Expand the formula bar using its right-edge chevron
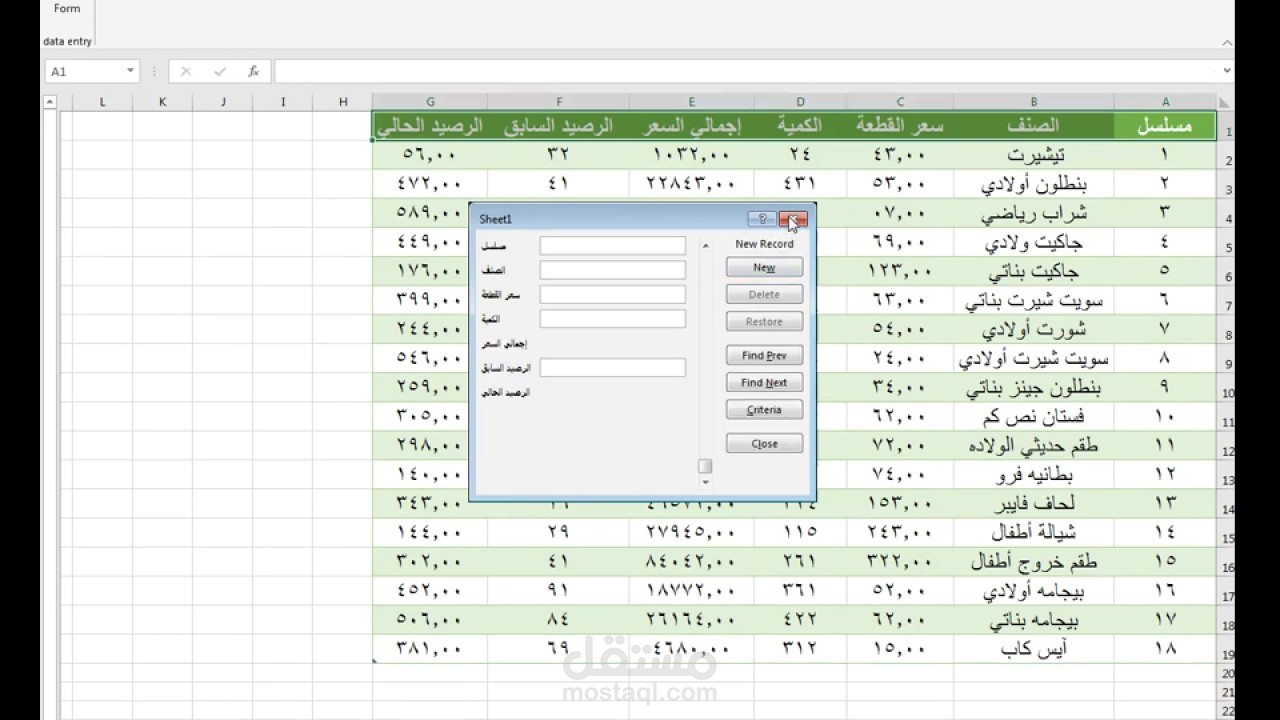 [1227, 71]
